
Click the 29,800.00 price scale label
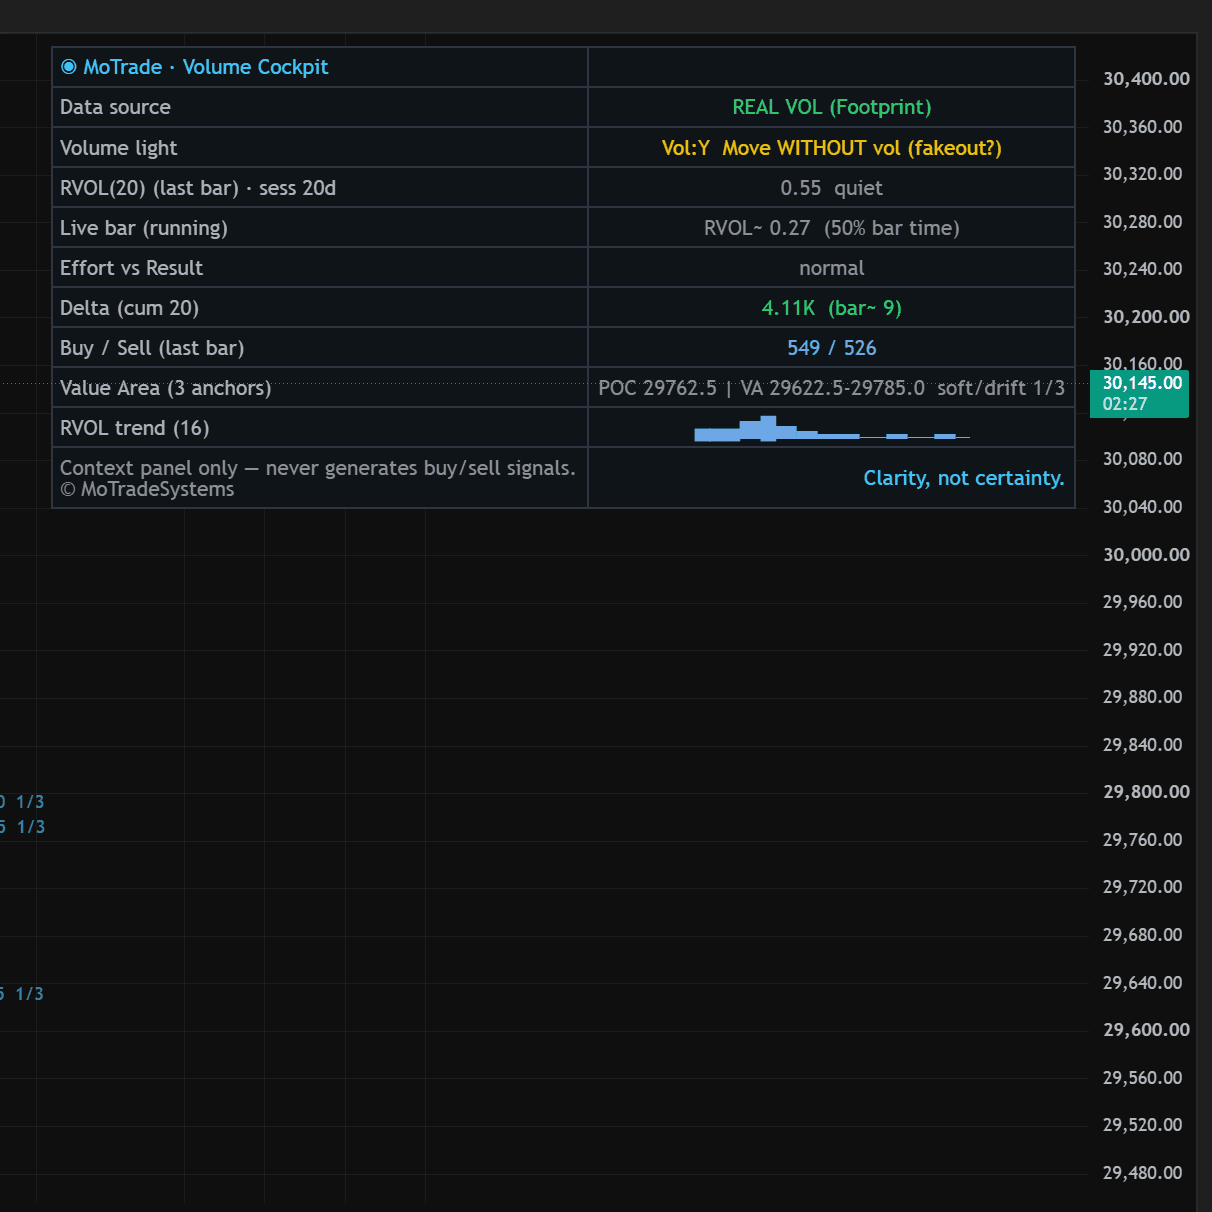1146,792
